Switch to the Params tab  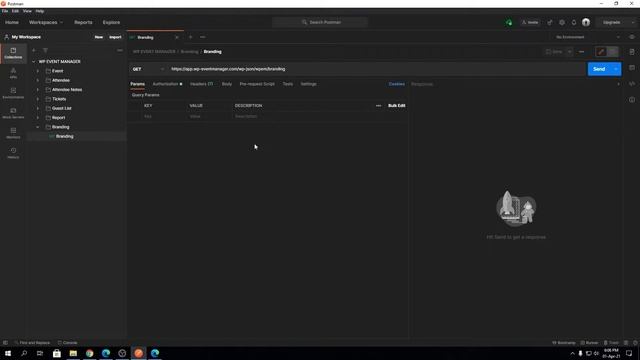[x=138, y=84]
